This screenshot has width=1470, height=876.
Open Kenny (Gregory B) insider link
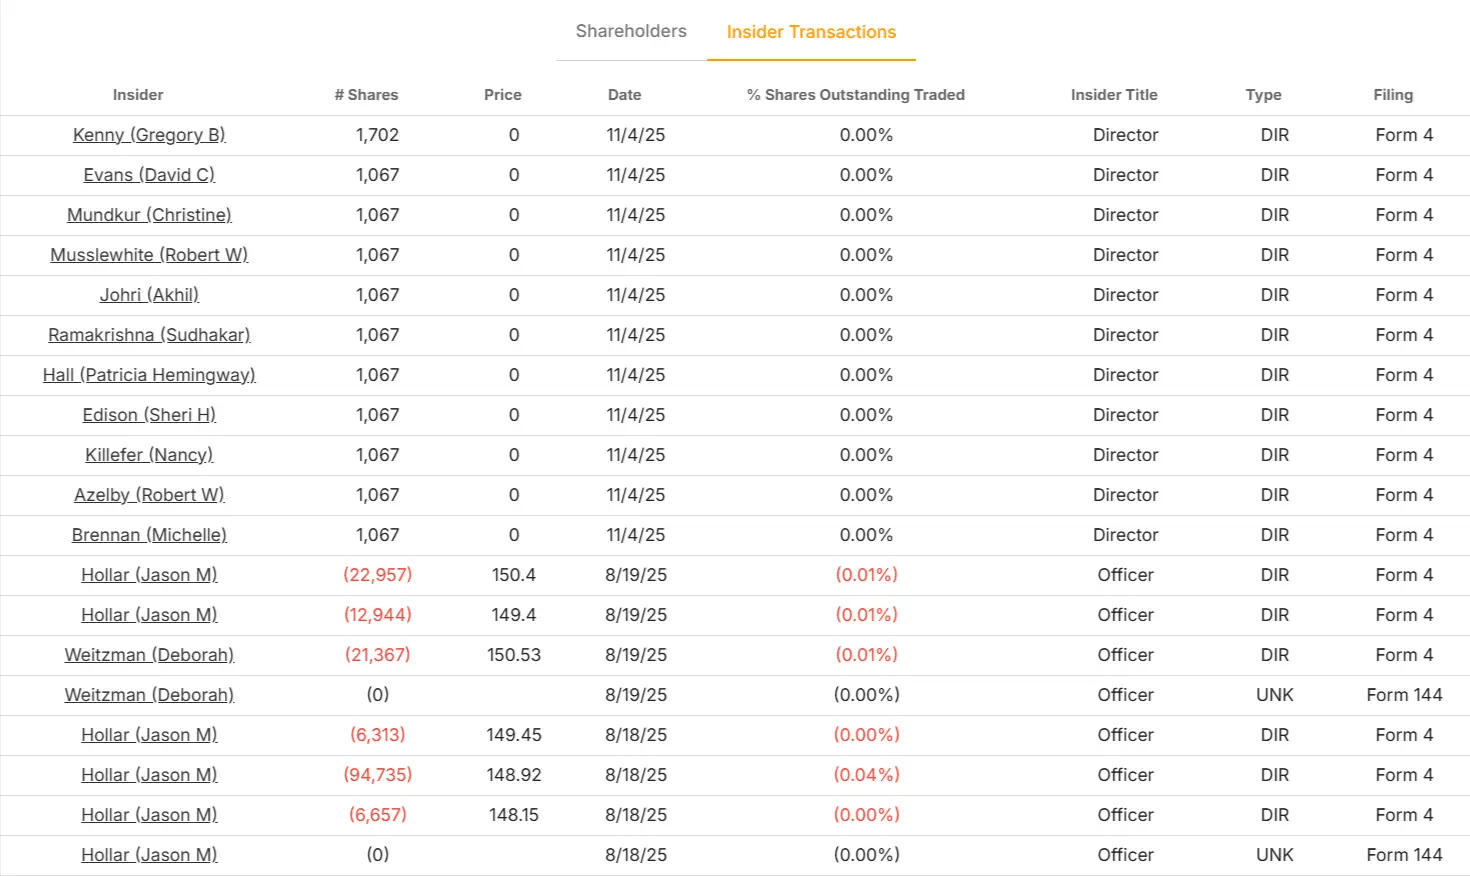coord(149,135)
